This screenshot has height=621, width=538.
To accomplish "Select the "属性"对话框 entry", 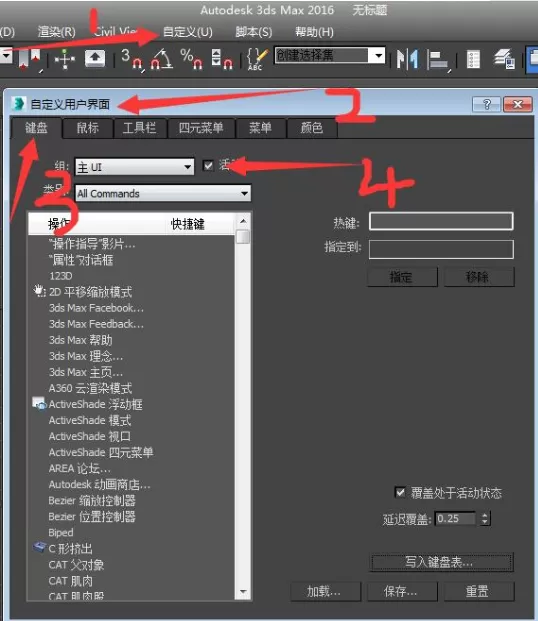I will (81, 260).
